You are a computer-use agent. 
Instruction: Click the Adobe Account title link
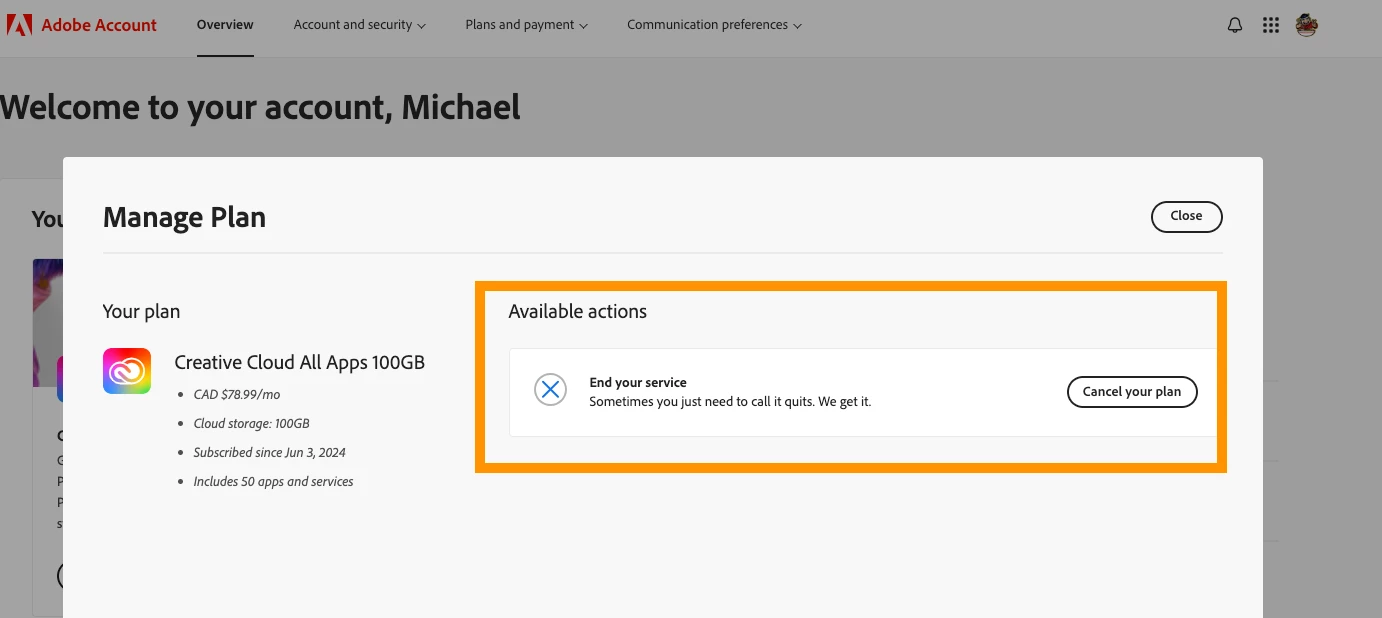pyautogui.click(x=99, y=25)
